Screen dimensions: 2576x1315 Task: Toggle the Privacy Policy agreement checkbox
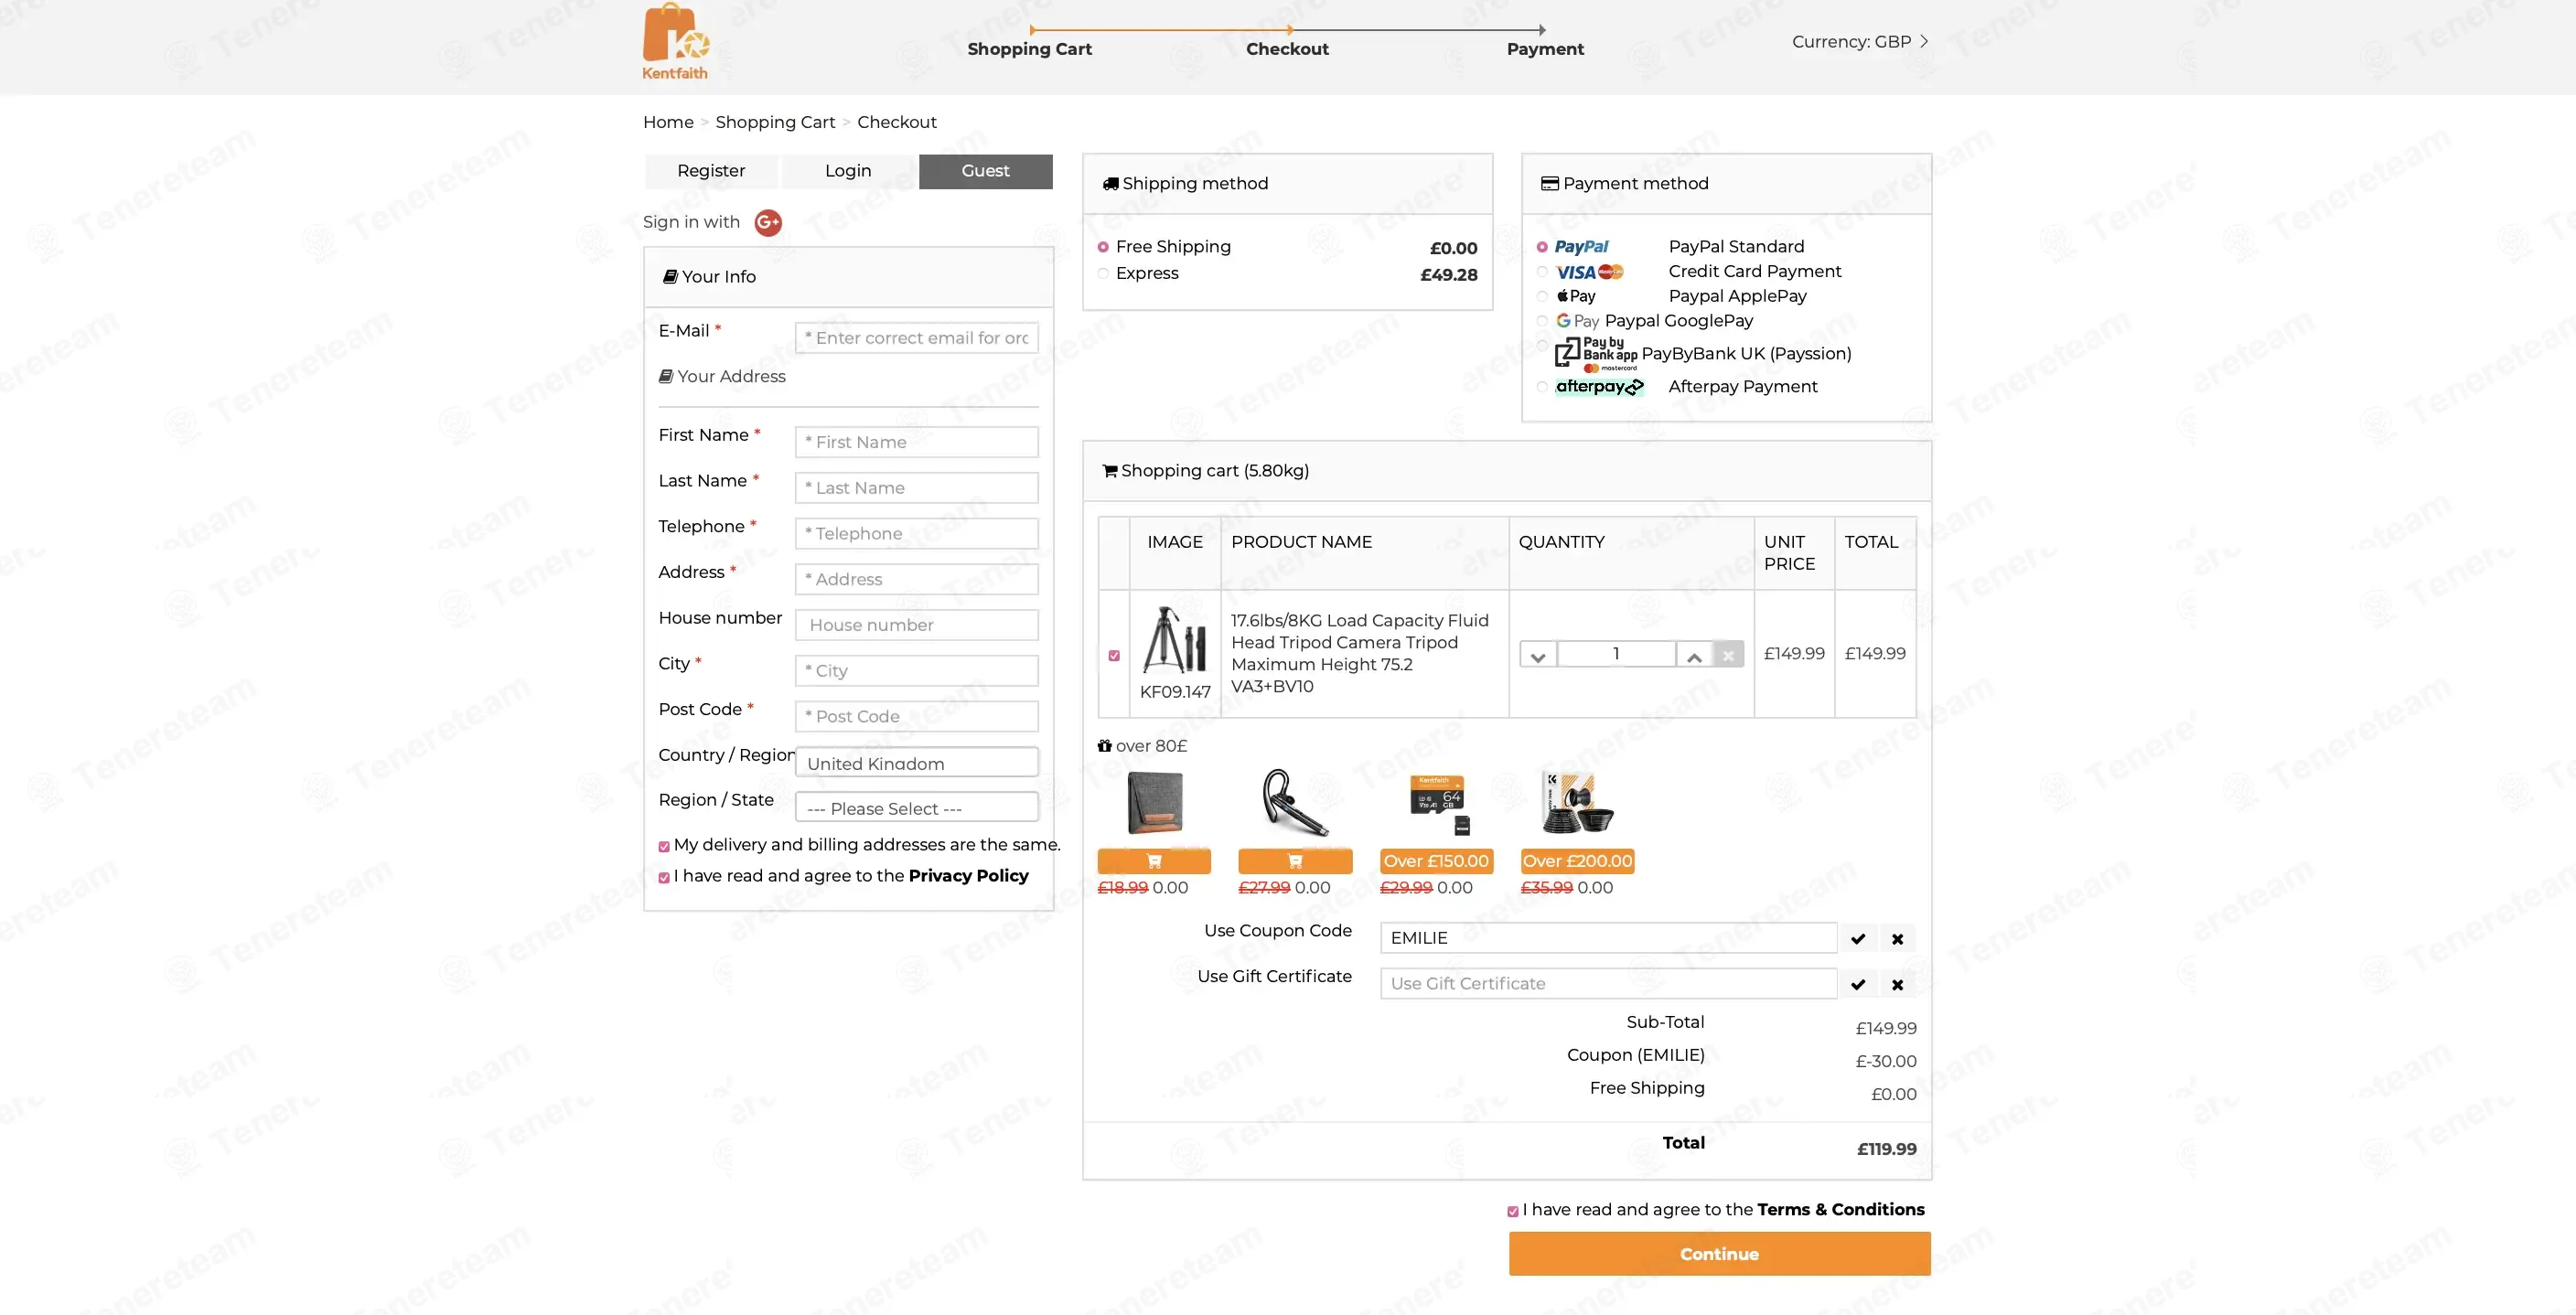(664, 878)
